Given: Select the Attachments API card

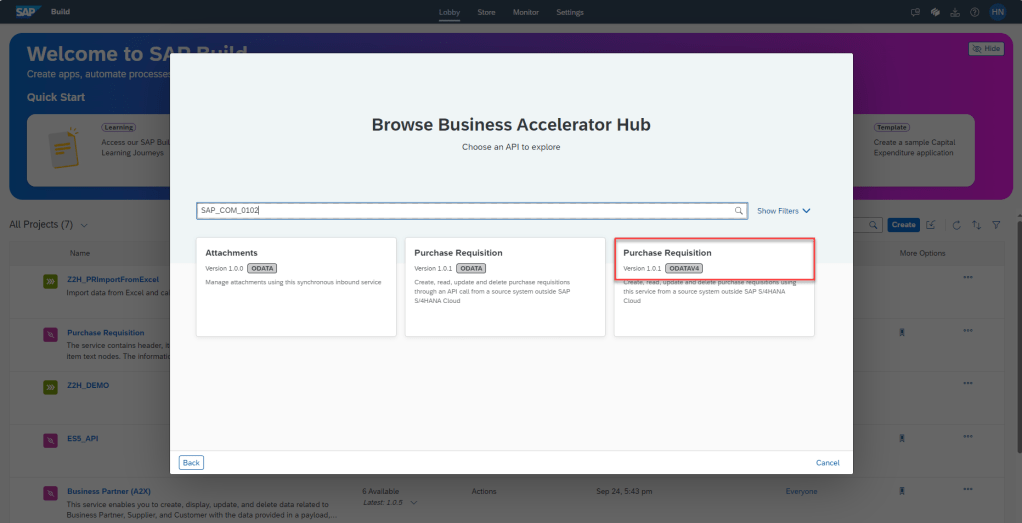Looking at the screenshot, I should pyautogui.click(x=296, y=286).
